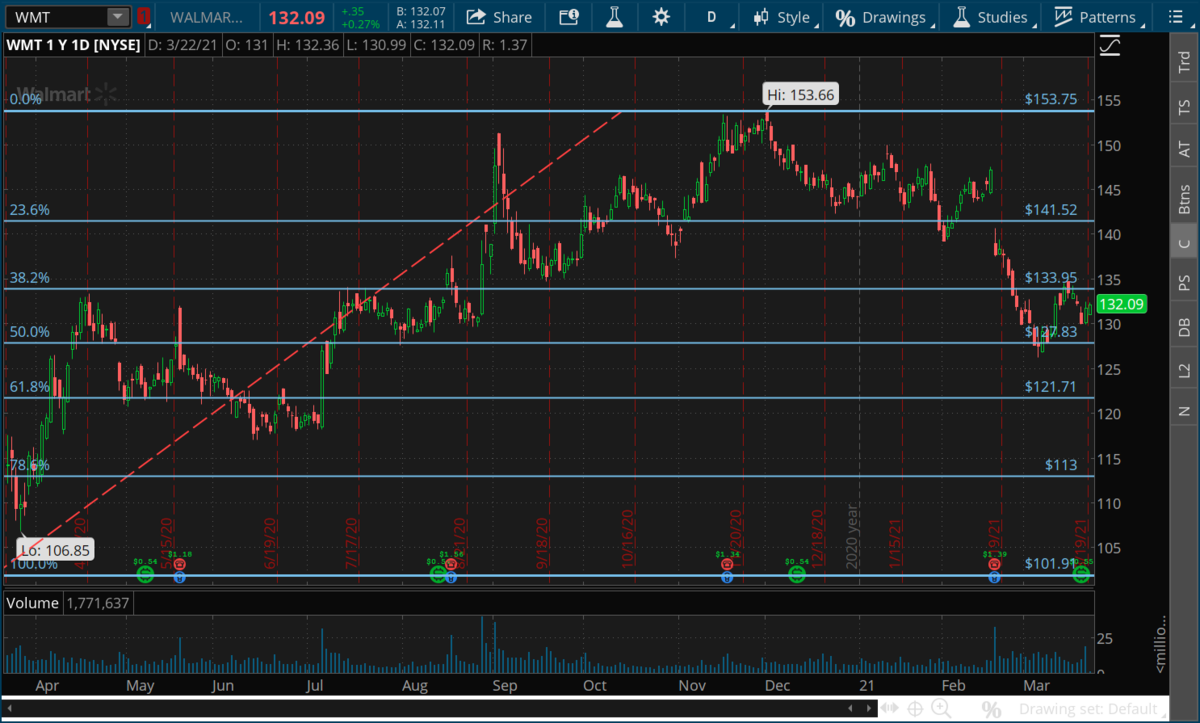The image size is (1200, 723).
Task: Click the Share button
Action: (499, 16)
